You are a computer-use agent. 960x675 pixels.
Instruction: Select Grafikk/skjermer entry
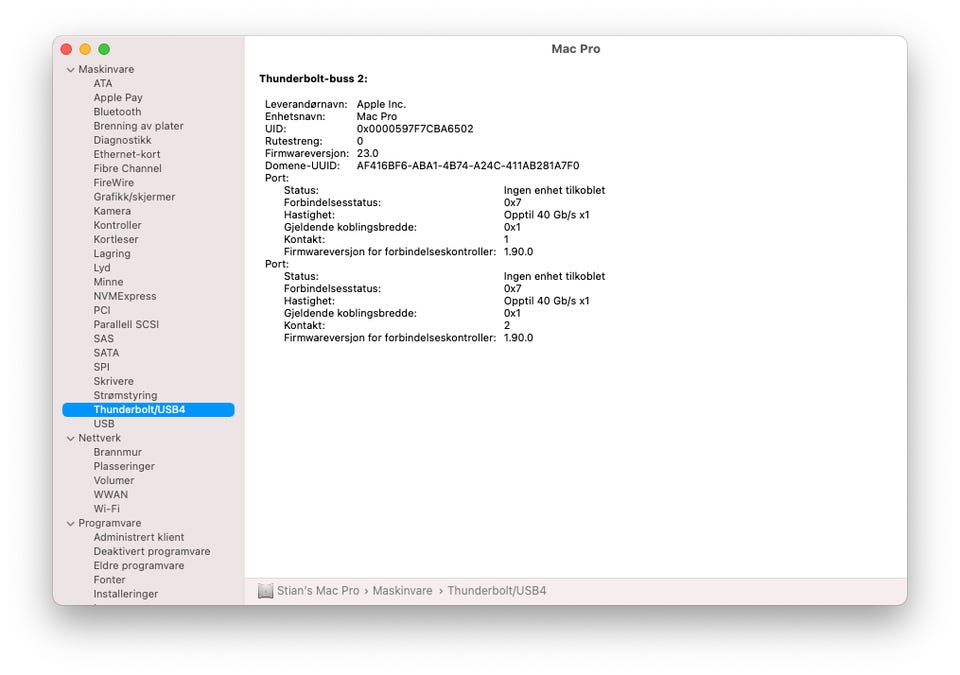tap(134, 197)
